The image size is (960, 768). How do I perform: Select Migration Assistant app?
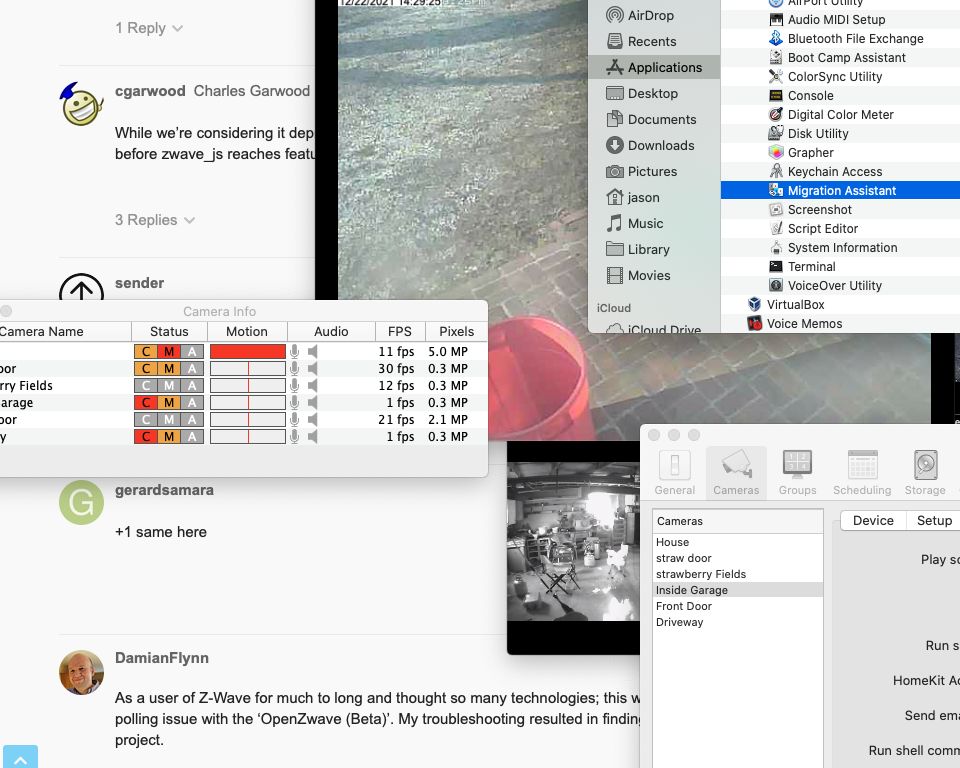coord(840,190)
